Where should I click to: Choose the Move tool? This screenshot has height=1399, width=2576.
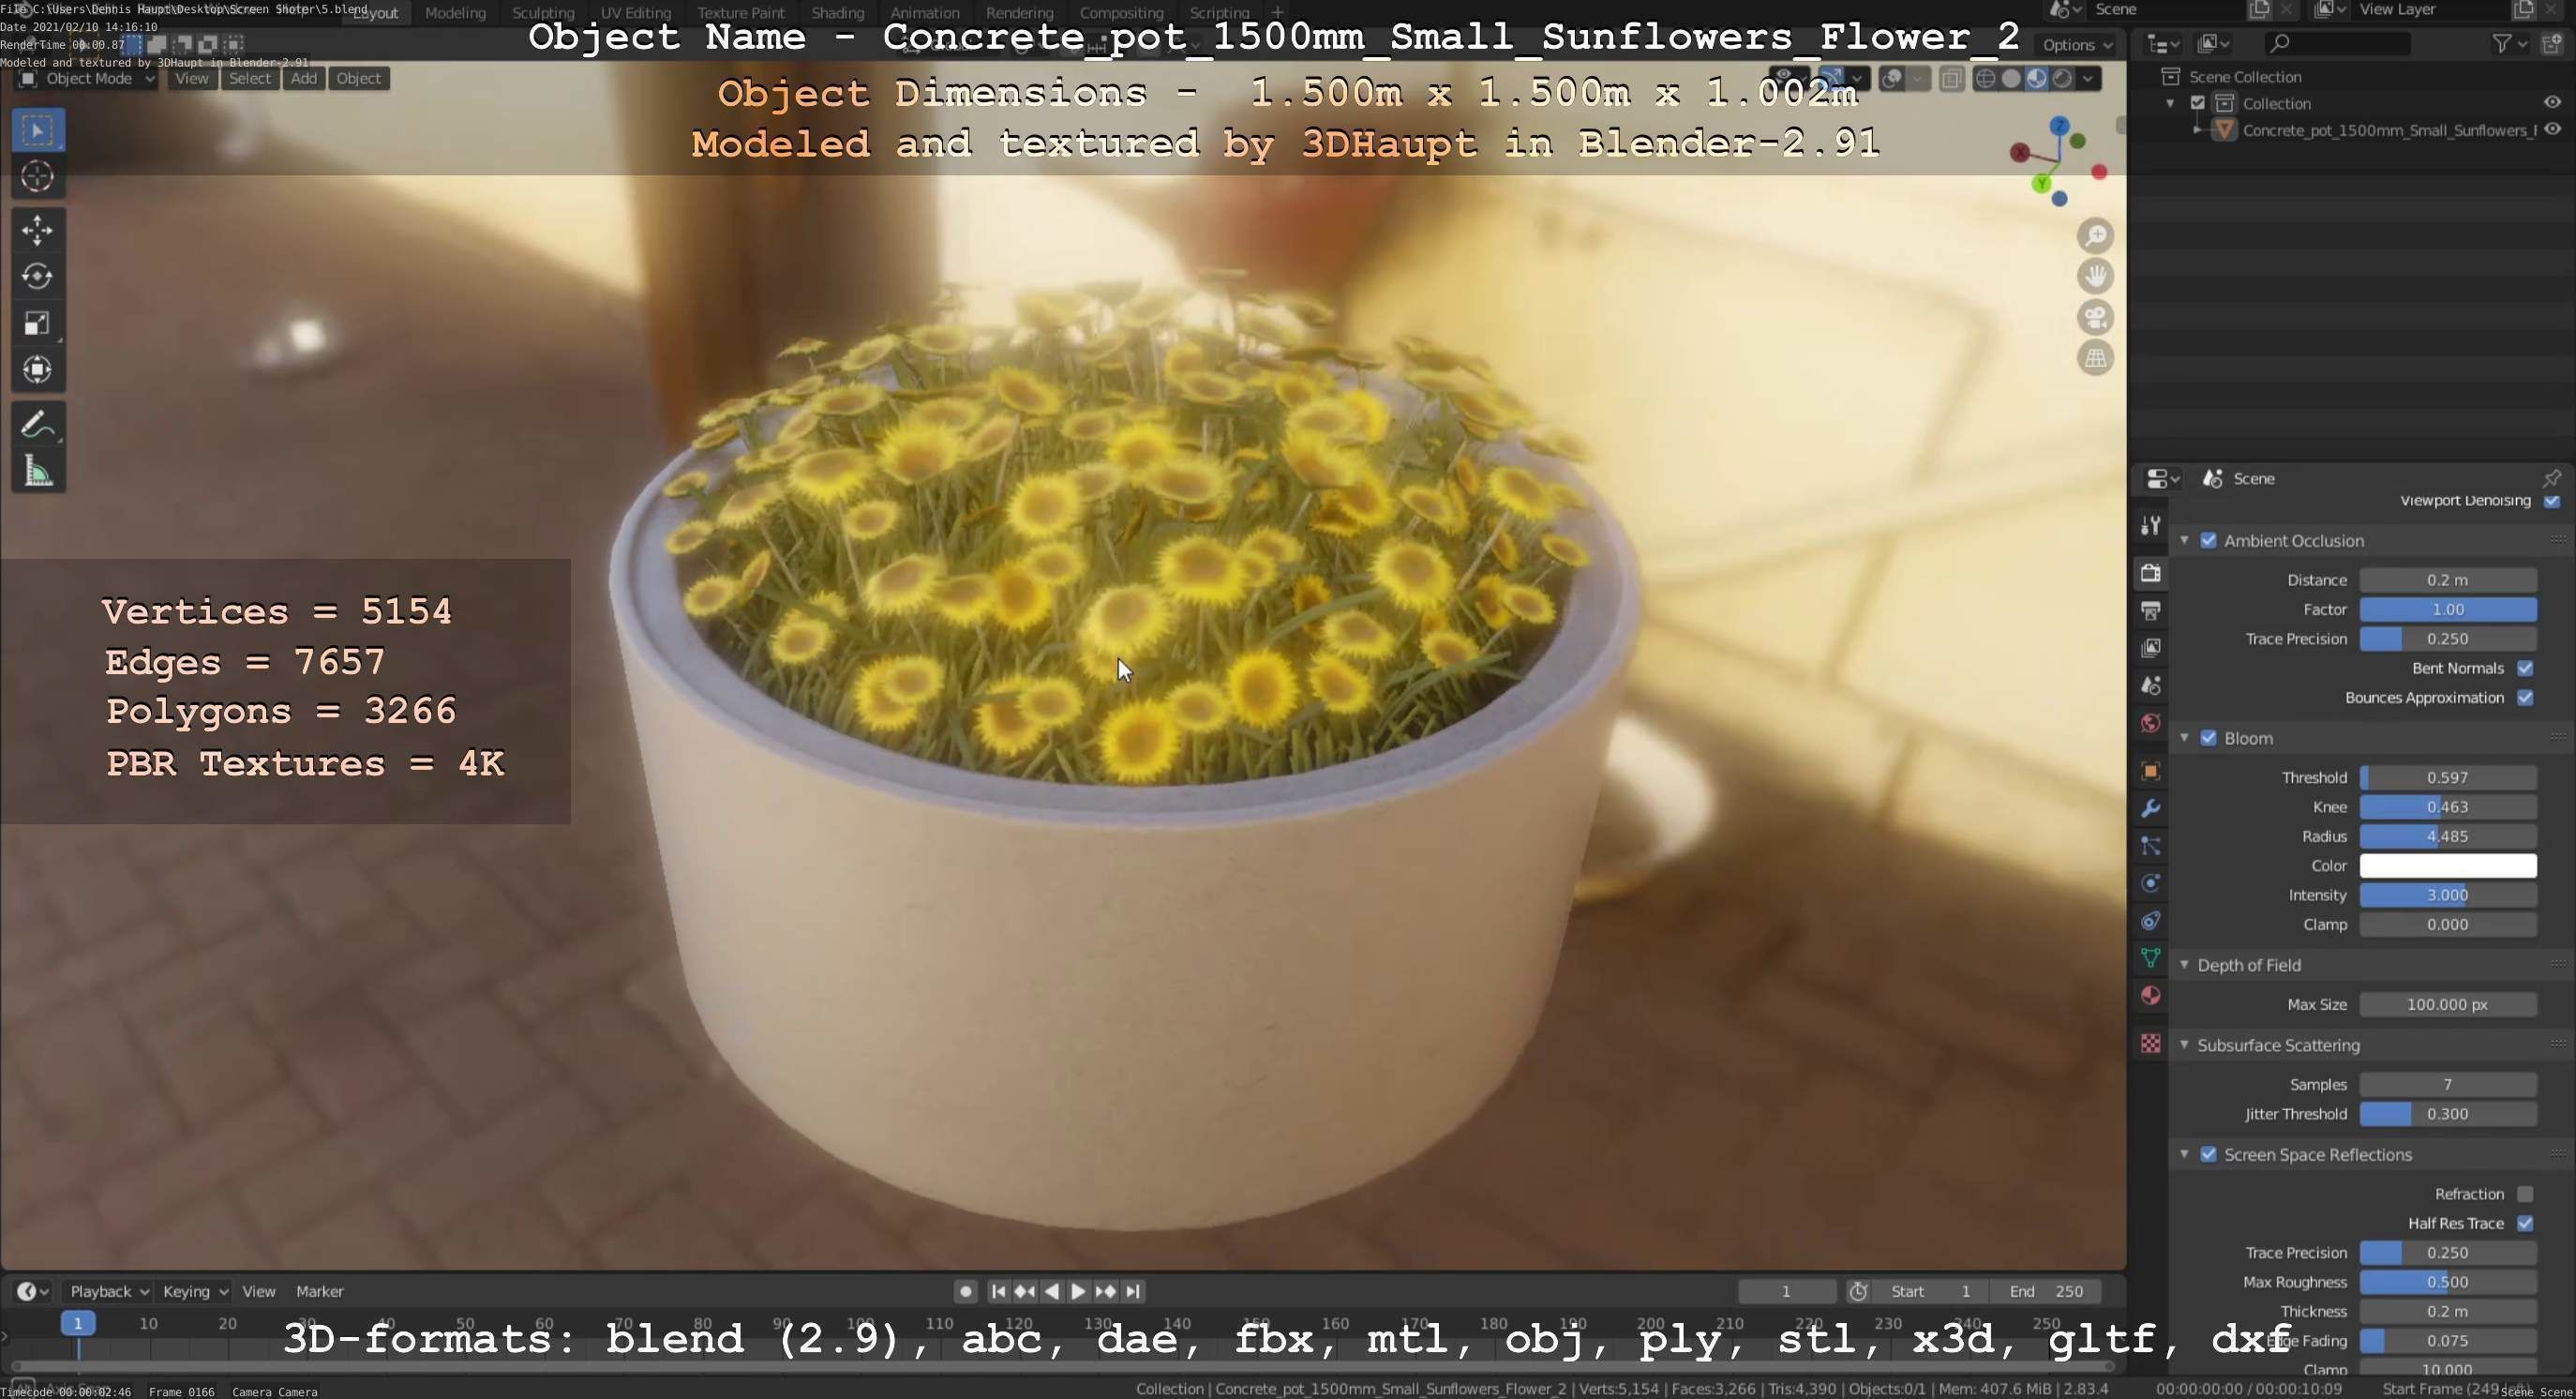pyautogui.click(x=38, y=230)
